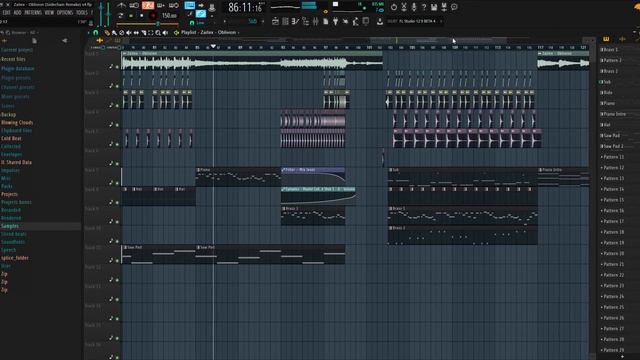Switch pattern/song mode toggle

click(x=121, y=16)
